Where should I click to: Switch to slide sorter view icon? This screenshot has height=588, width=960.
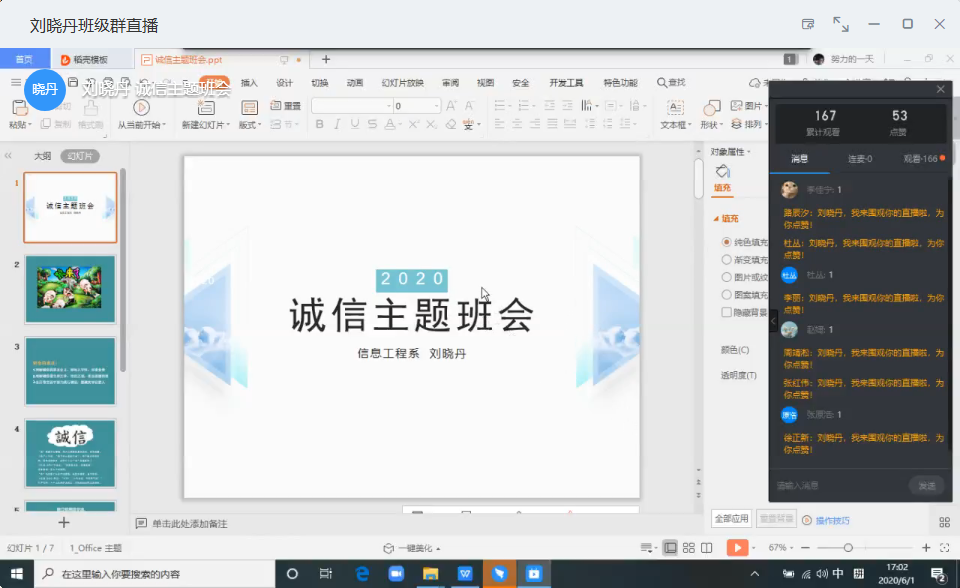[688, 548]
